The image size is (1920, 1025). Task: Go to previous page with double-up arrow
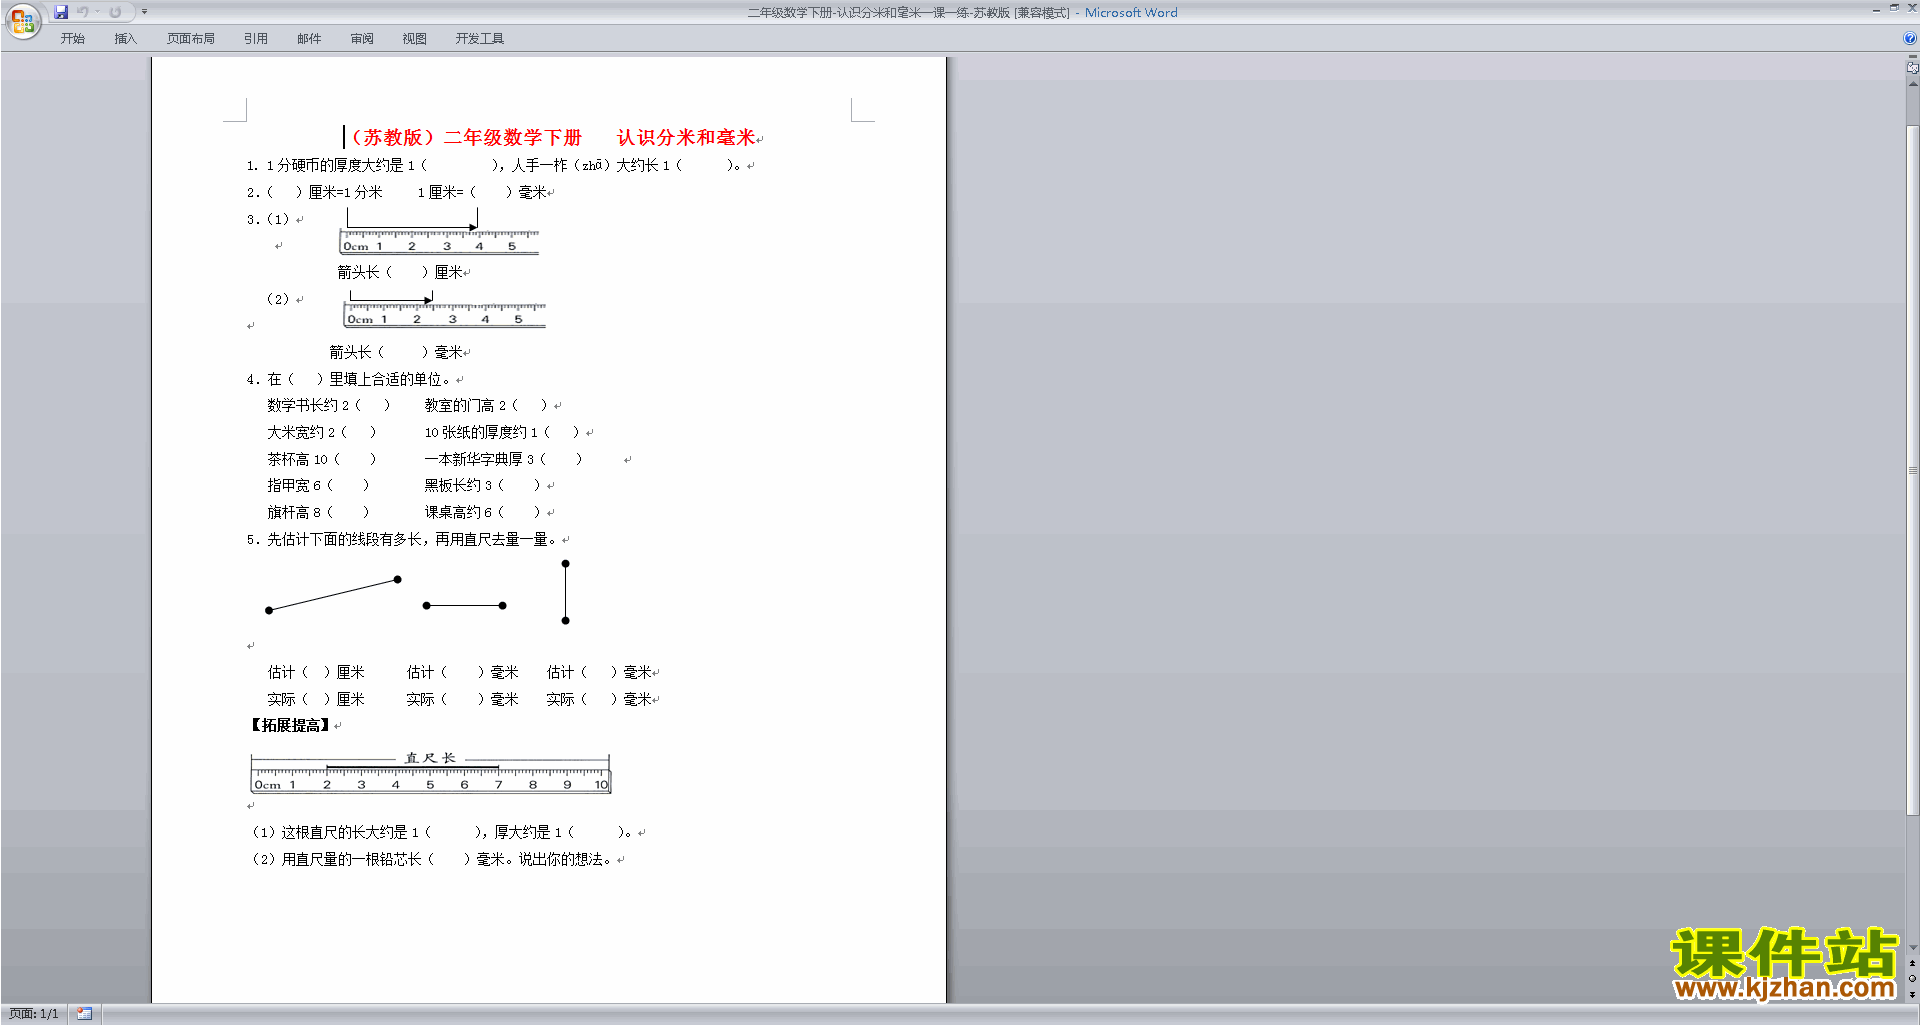coord(1912,963)
